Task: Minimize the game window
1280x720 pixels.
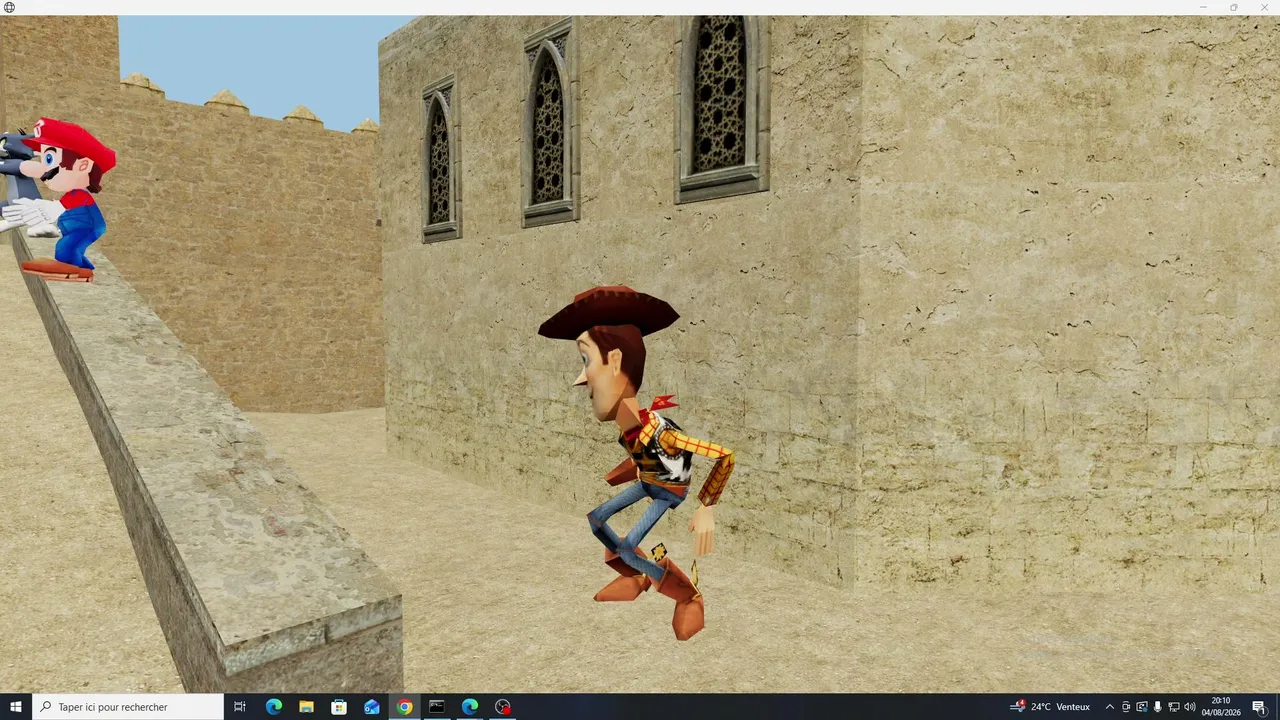Action: 1203,7
